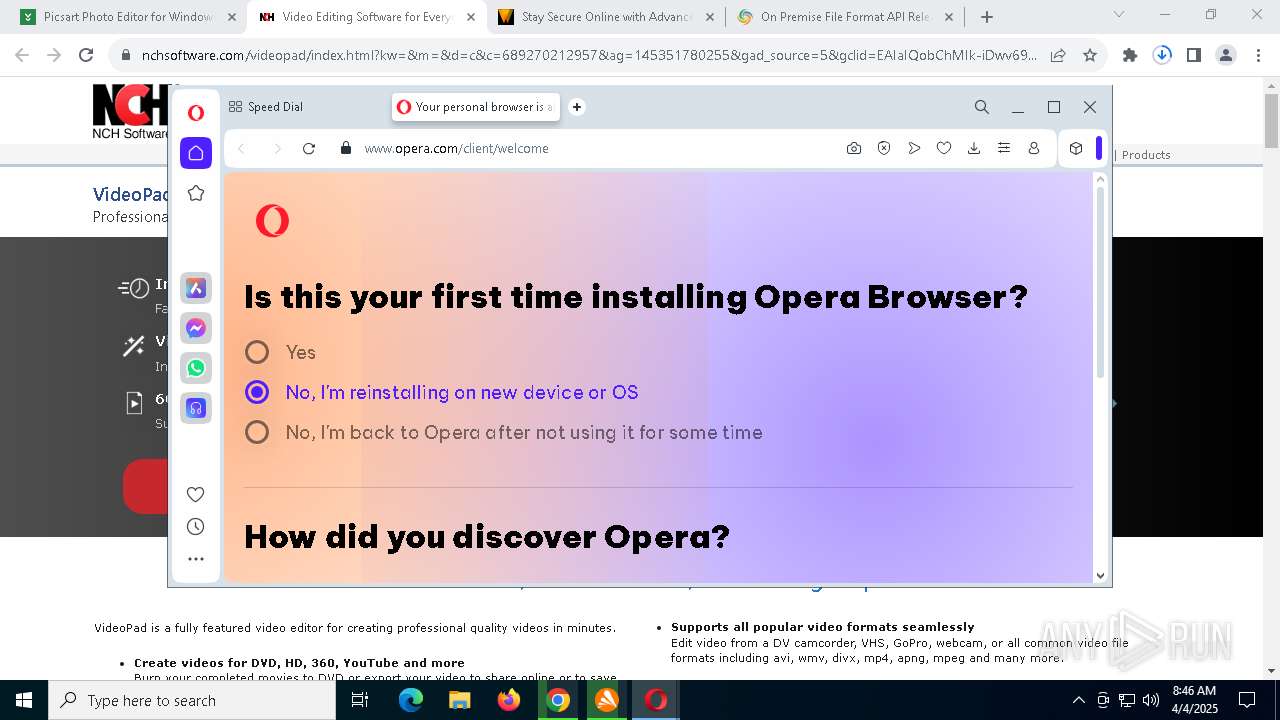1280x720 pixels.
Task: Click the Opera page scroll down arrow
Action: coord(1101,575)
